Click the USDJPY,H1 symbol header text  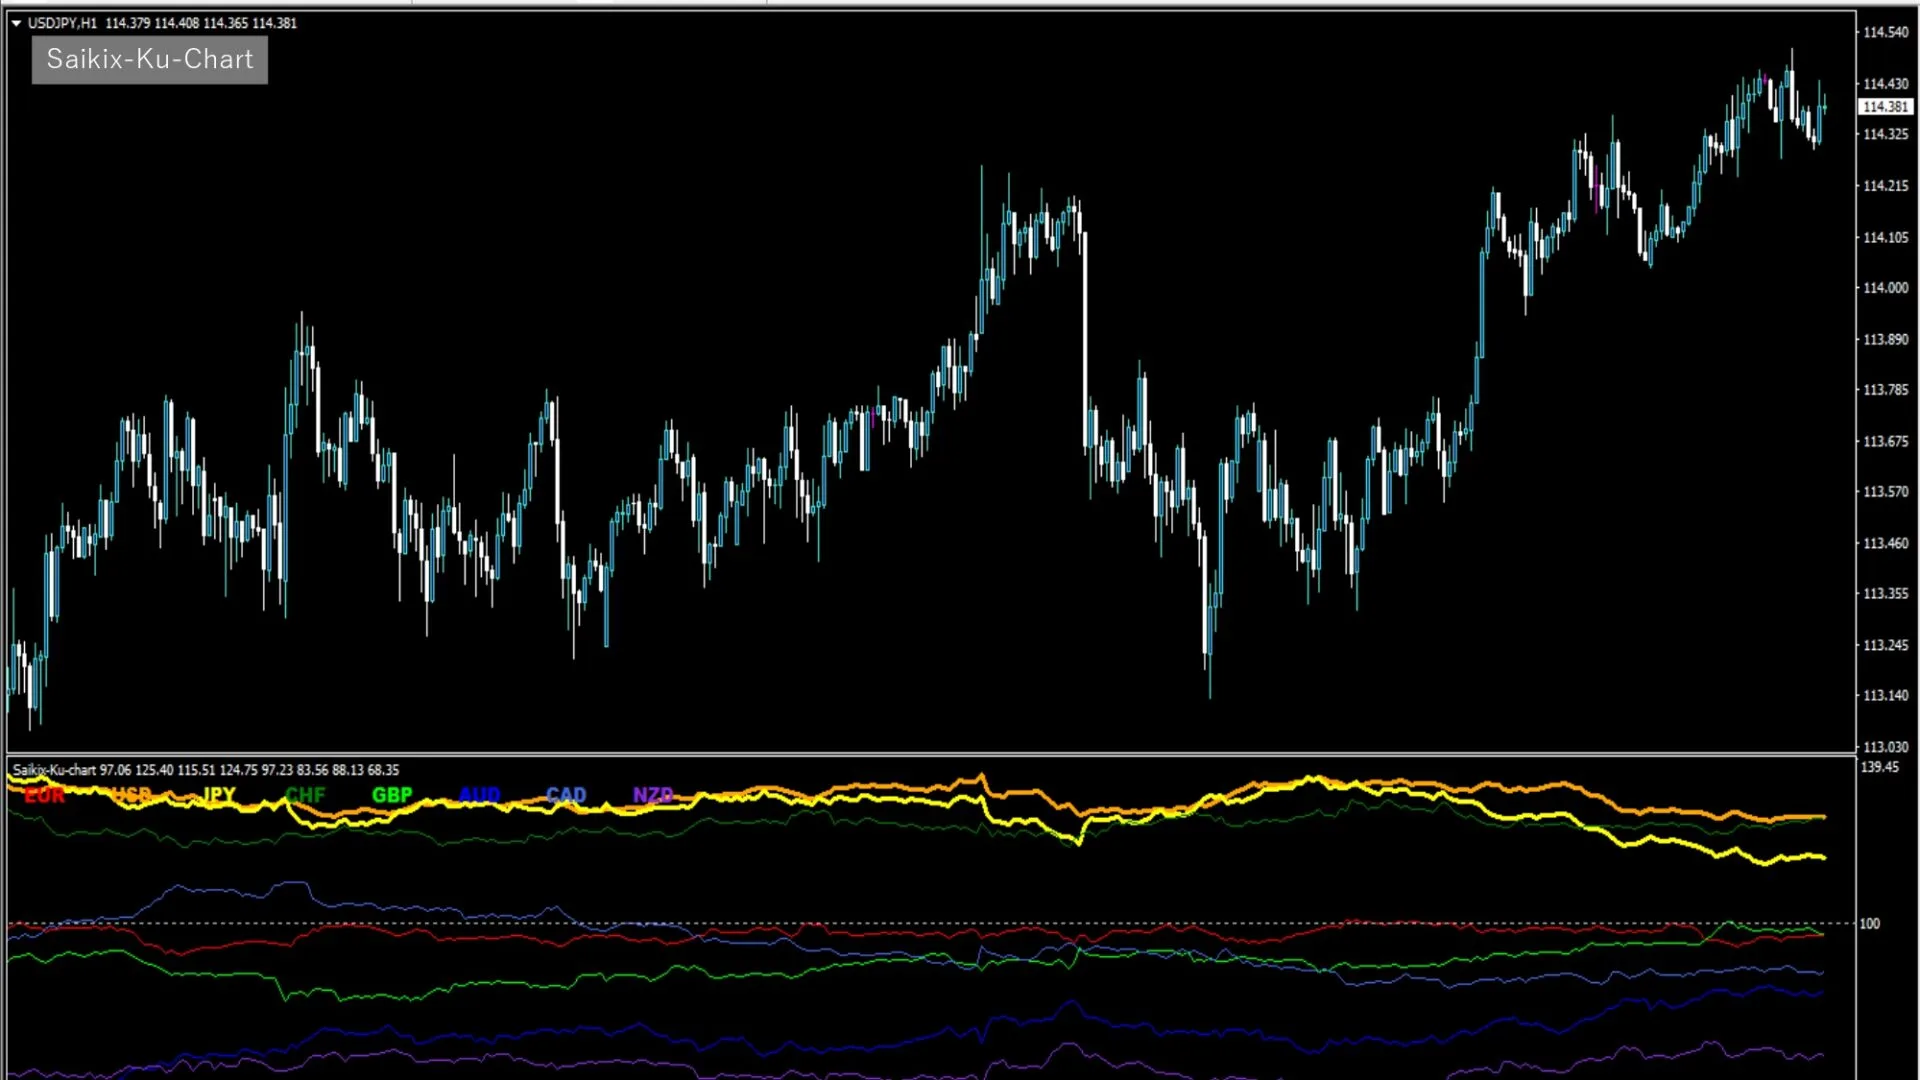[x=62, y=23]
